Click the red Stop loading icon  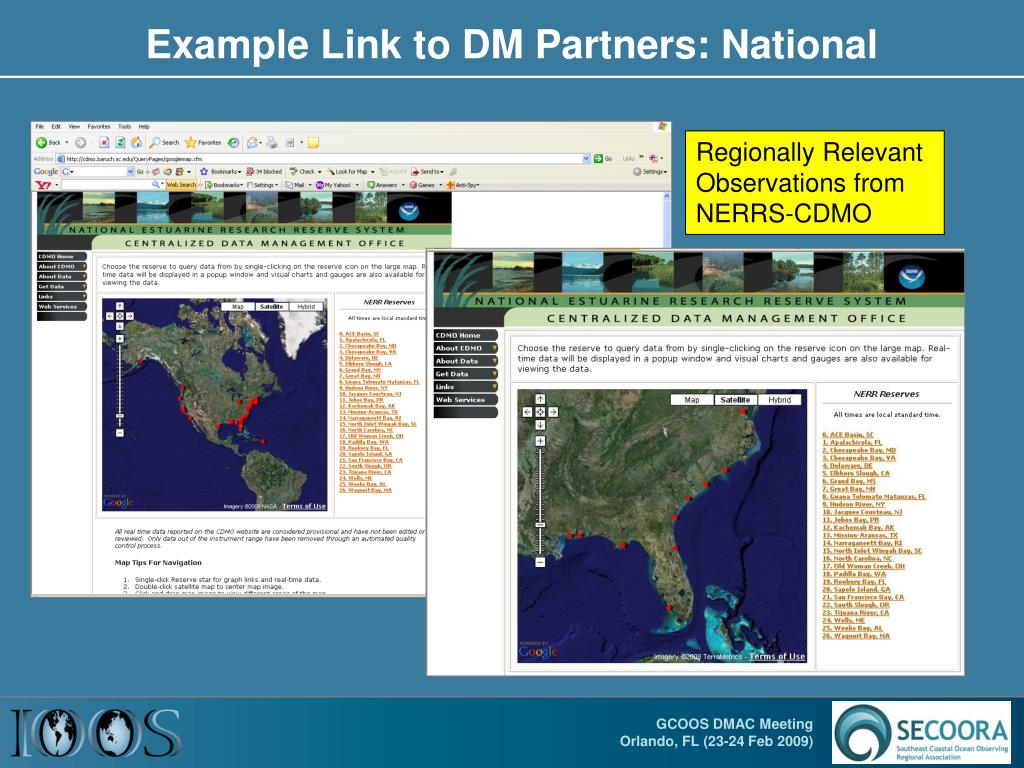coord(104,142)
